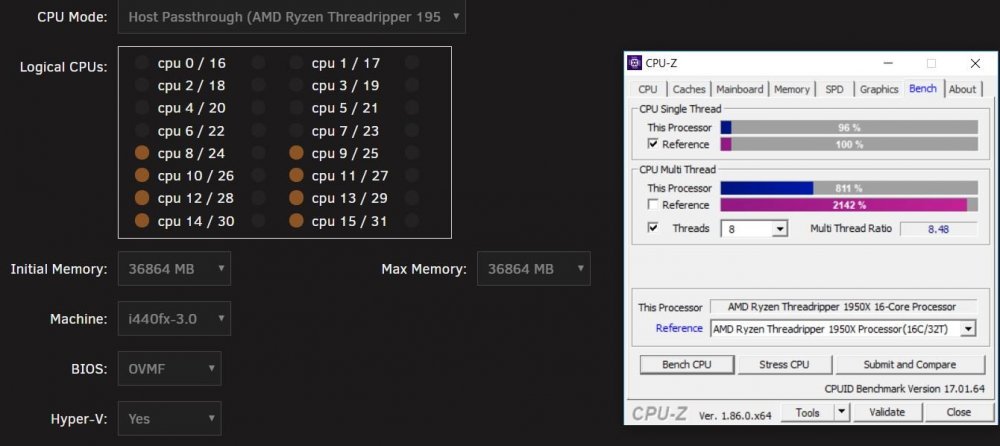
Task: Disable orange cpu 14 circle beside 'cpu 14 / 30'
Action: point(142,221)
